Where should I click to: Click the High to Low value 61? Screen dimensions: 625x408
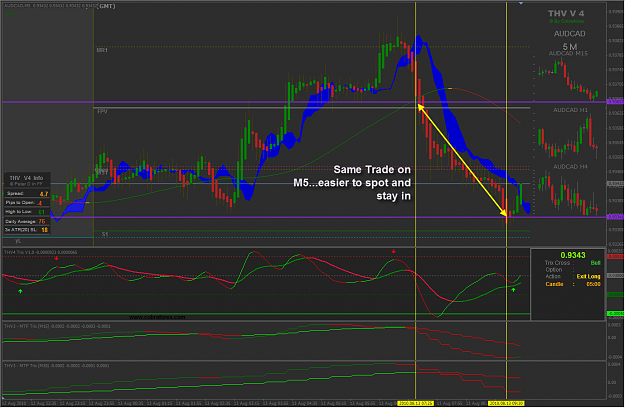[41, 212]
